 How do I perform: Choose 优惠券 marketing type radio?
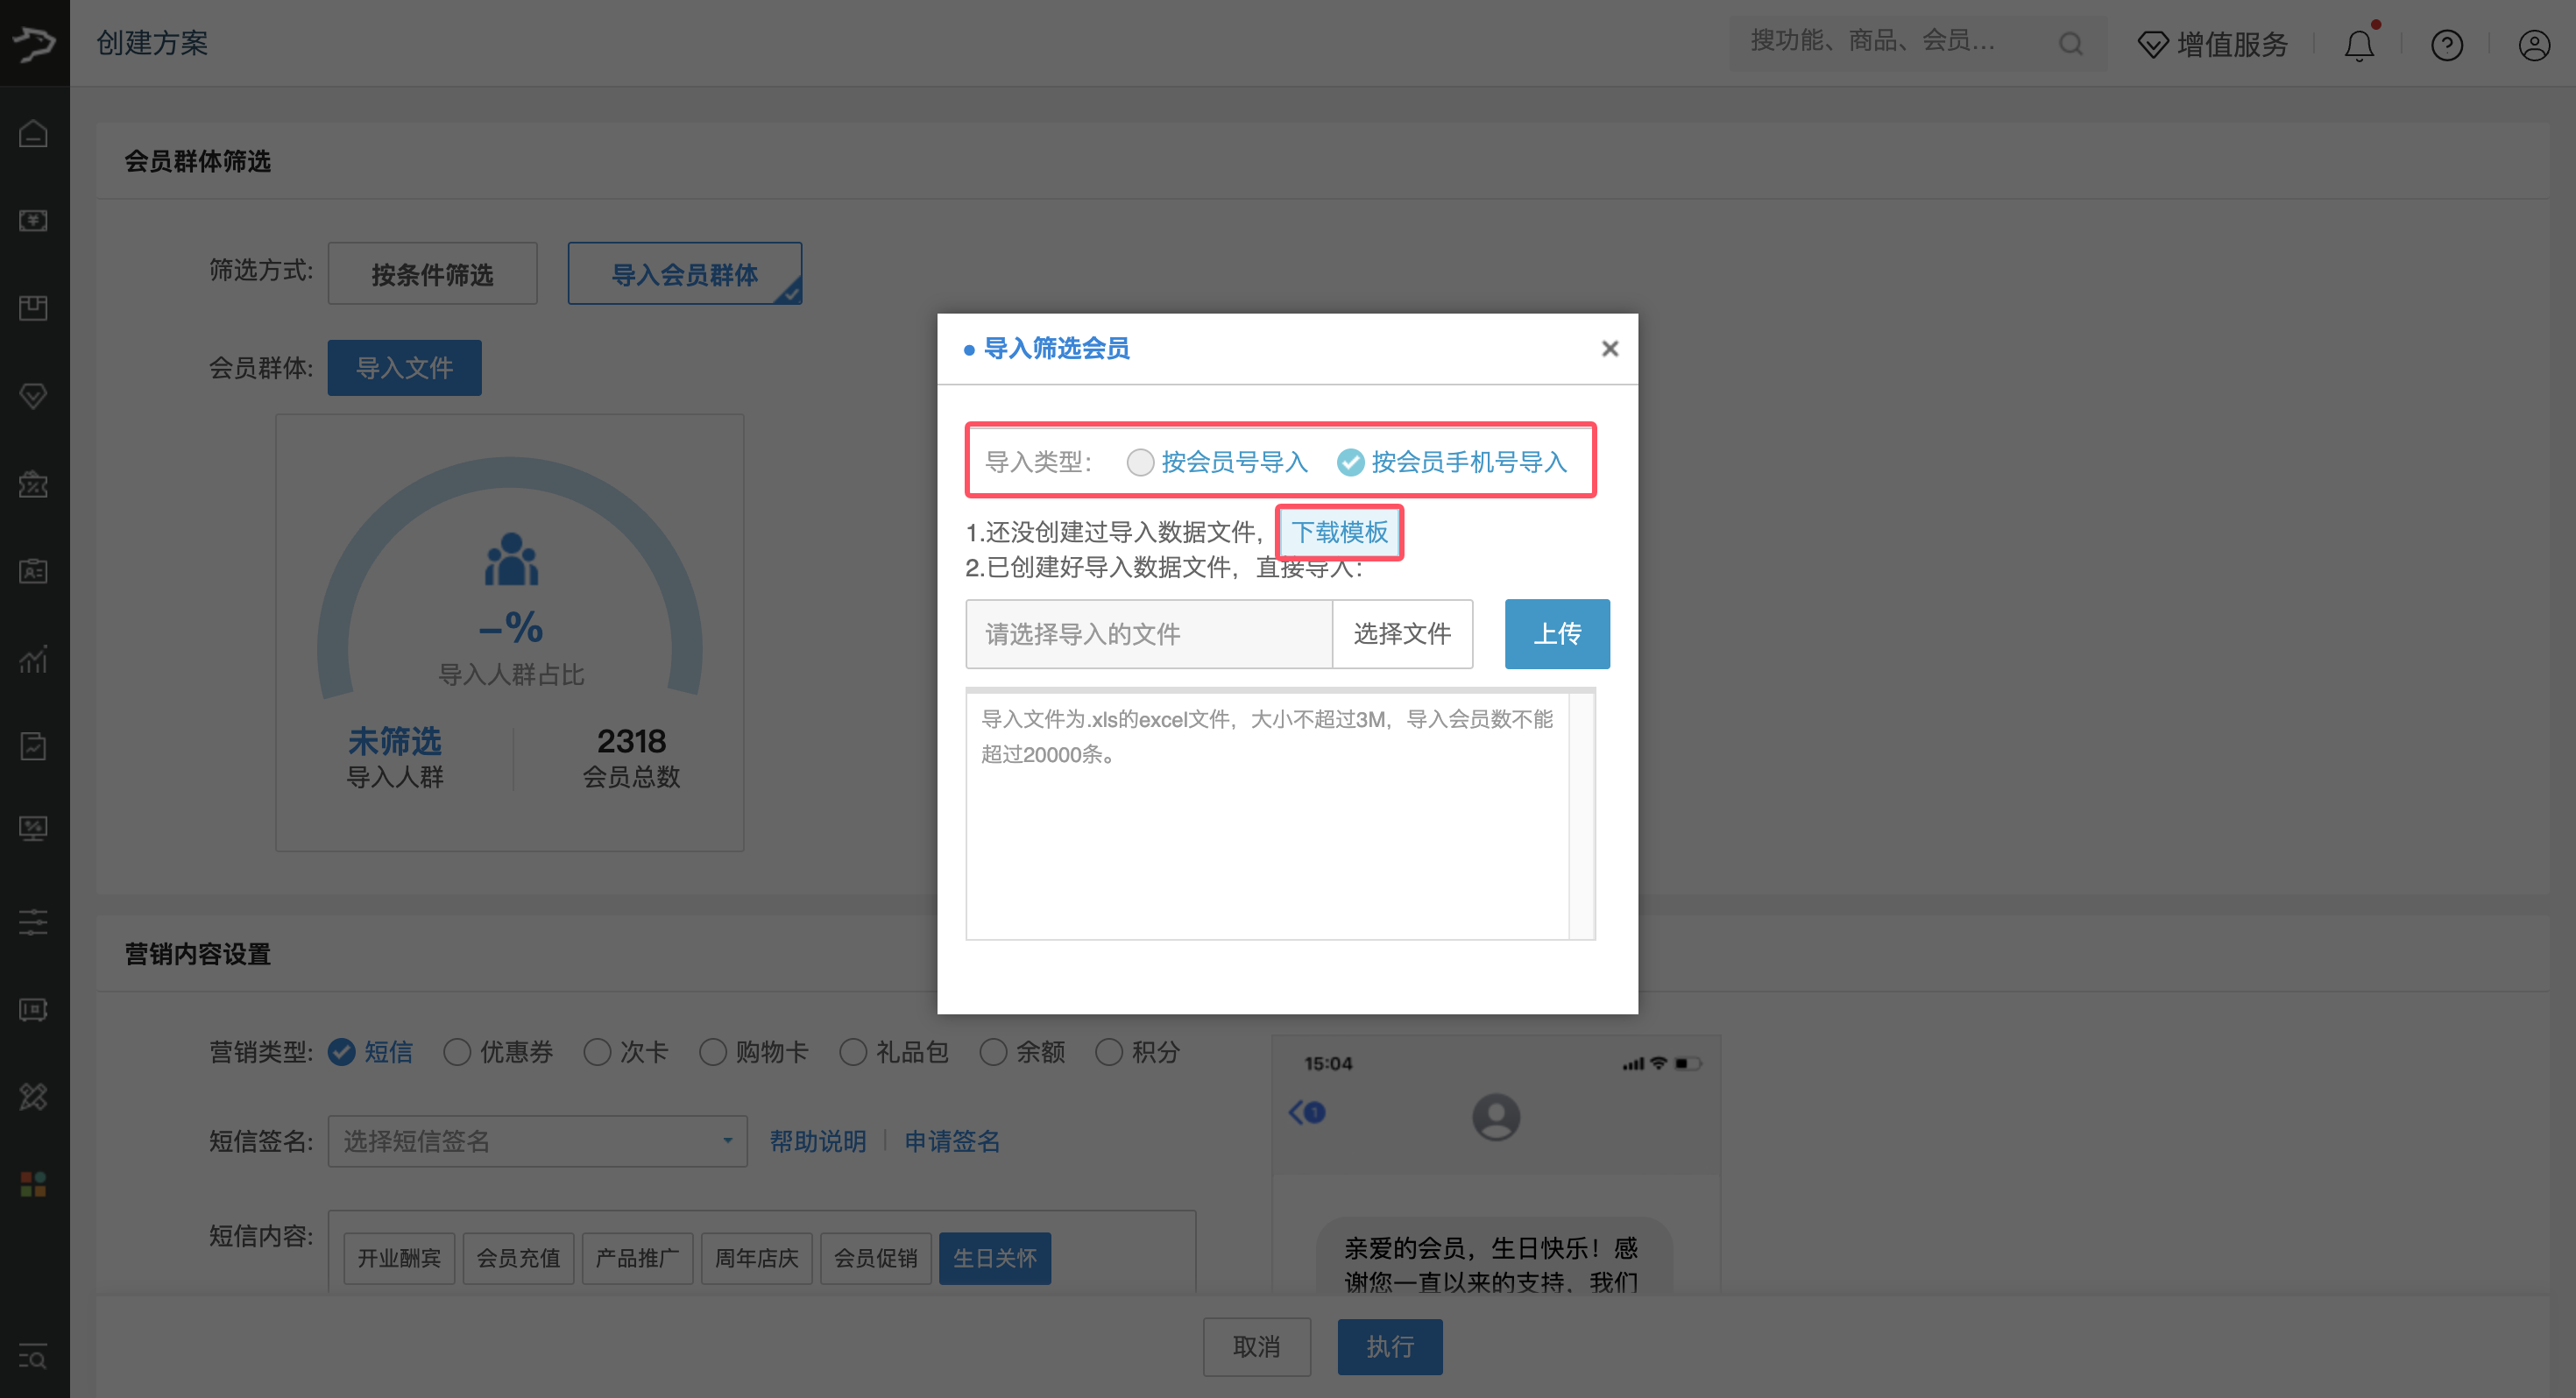[x=457, y=1052]
